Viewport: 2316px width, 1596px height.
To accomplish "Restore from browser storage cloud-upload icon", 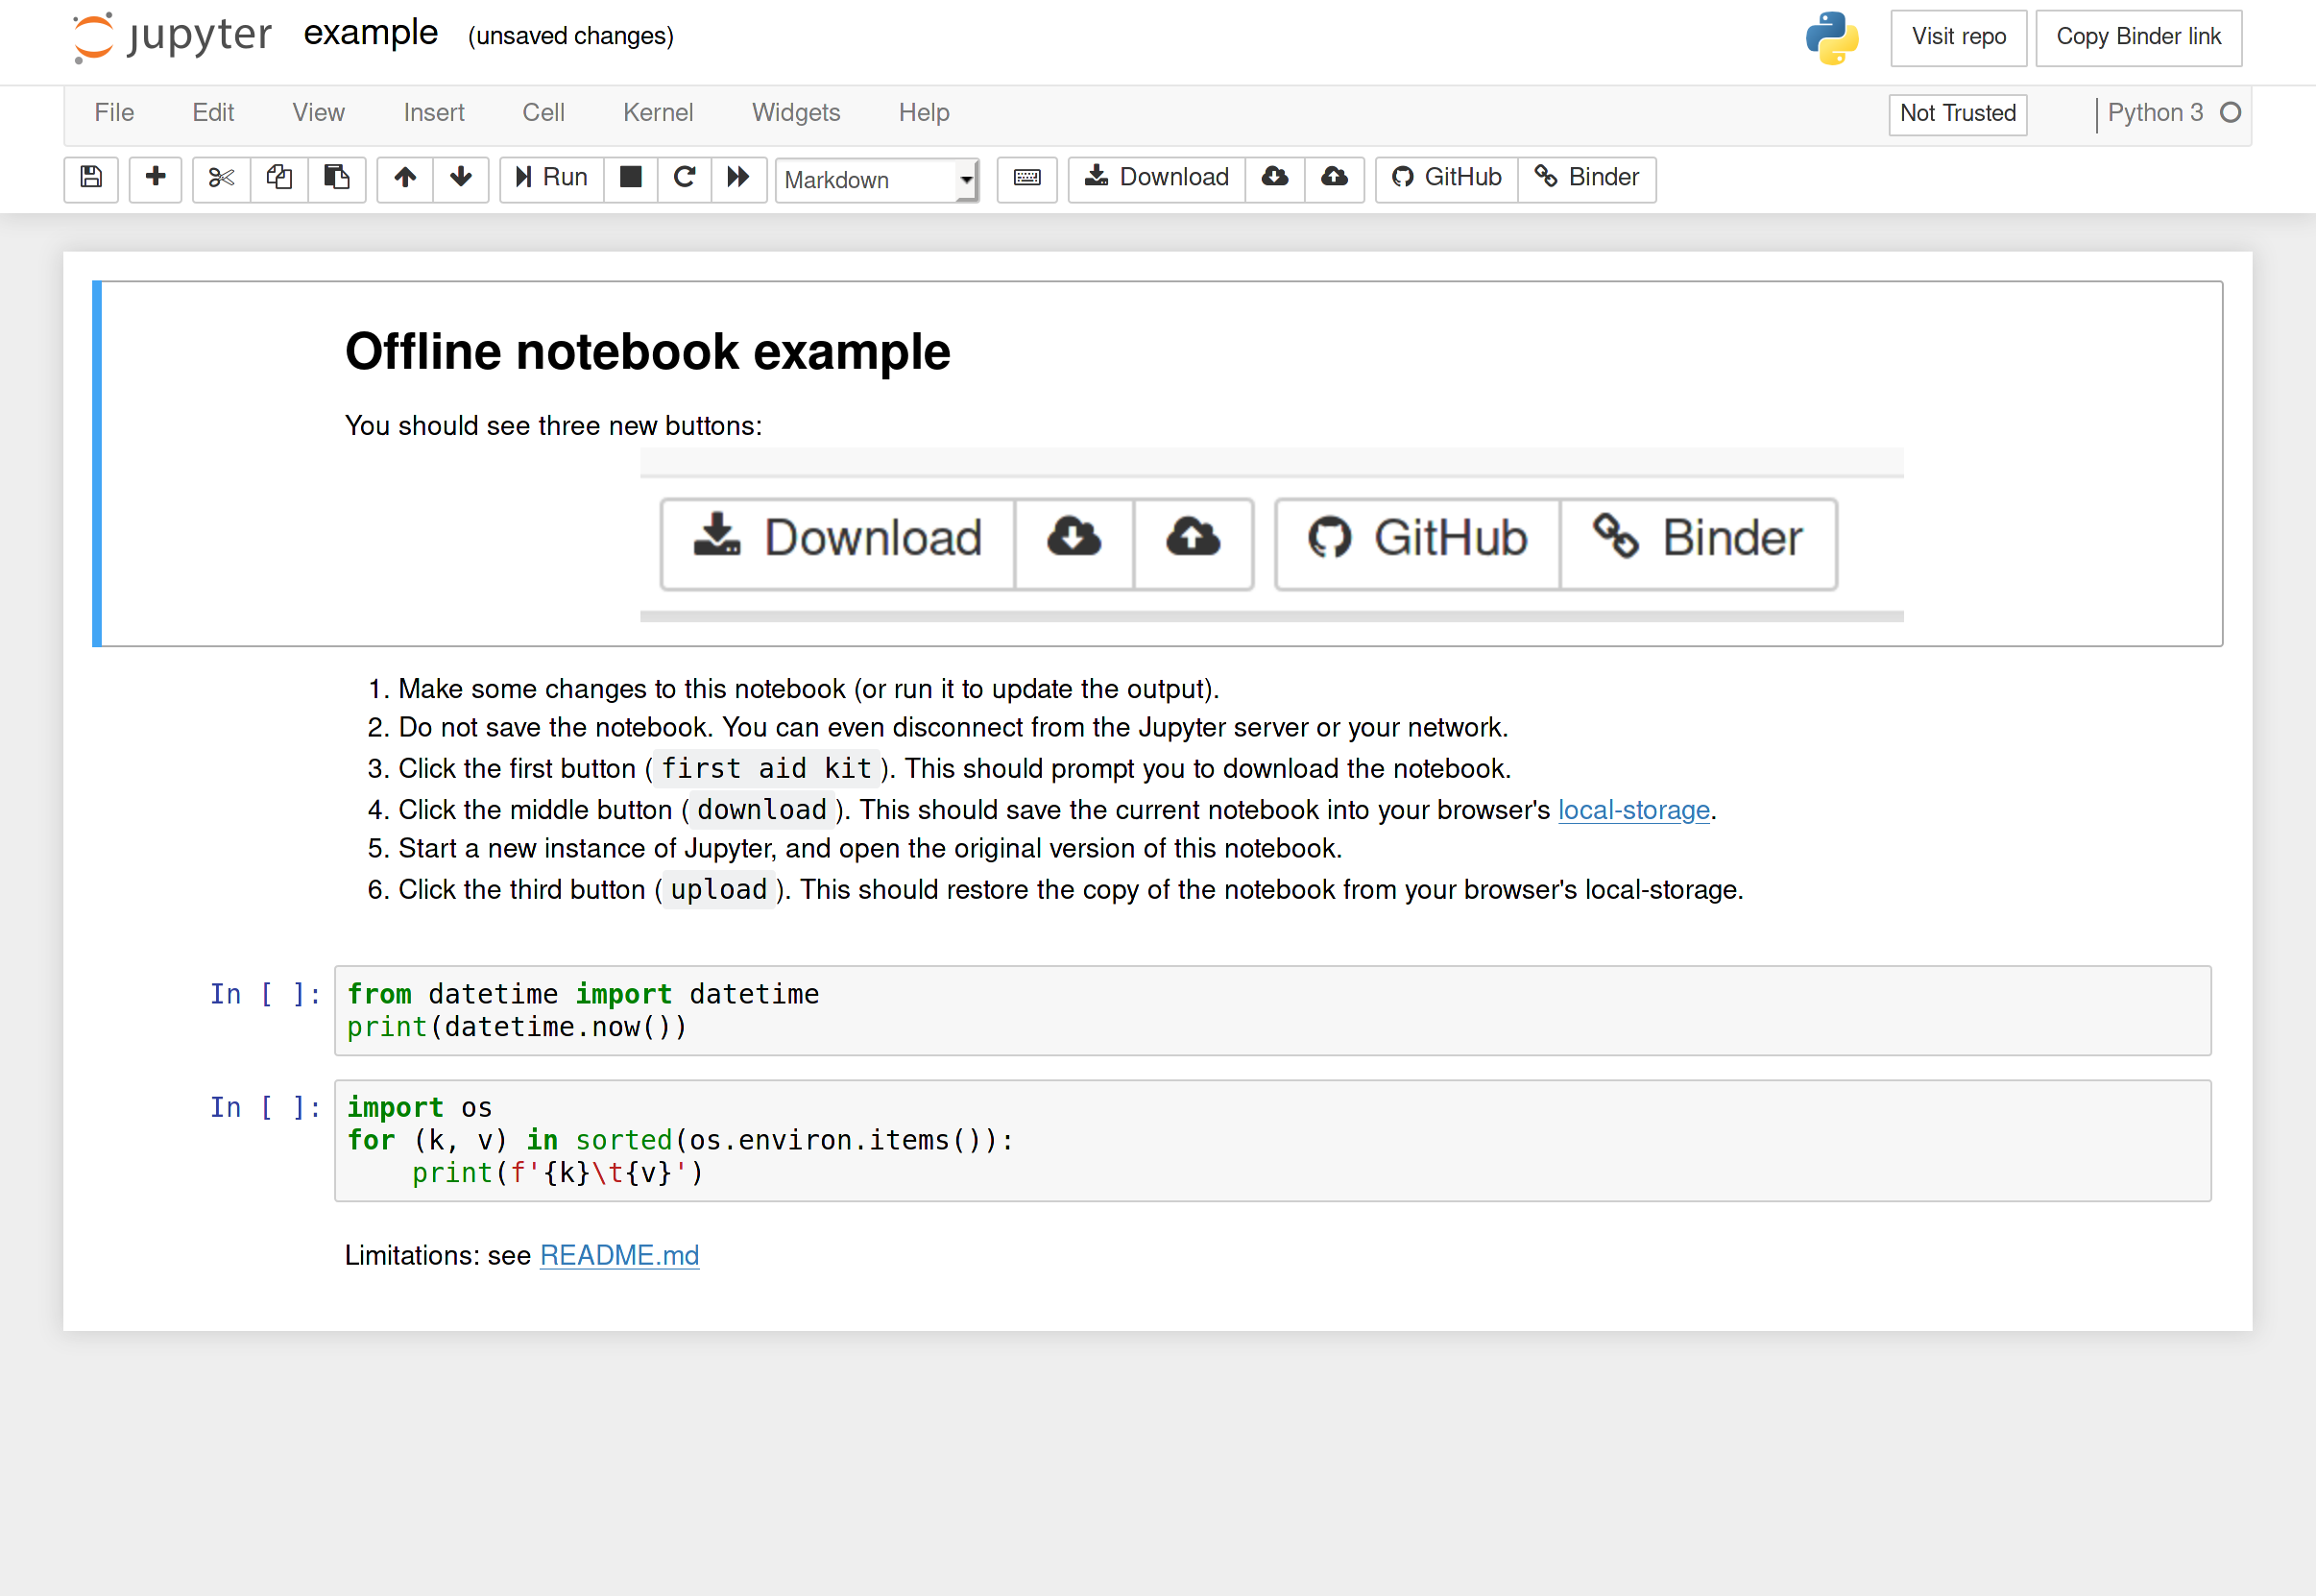I will (1334, 178).
